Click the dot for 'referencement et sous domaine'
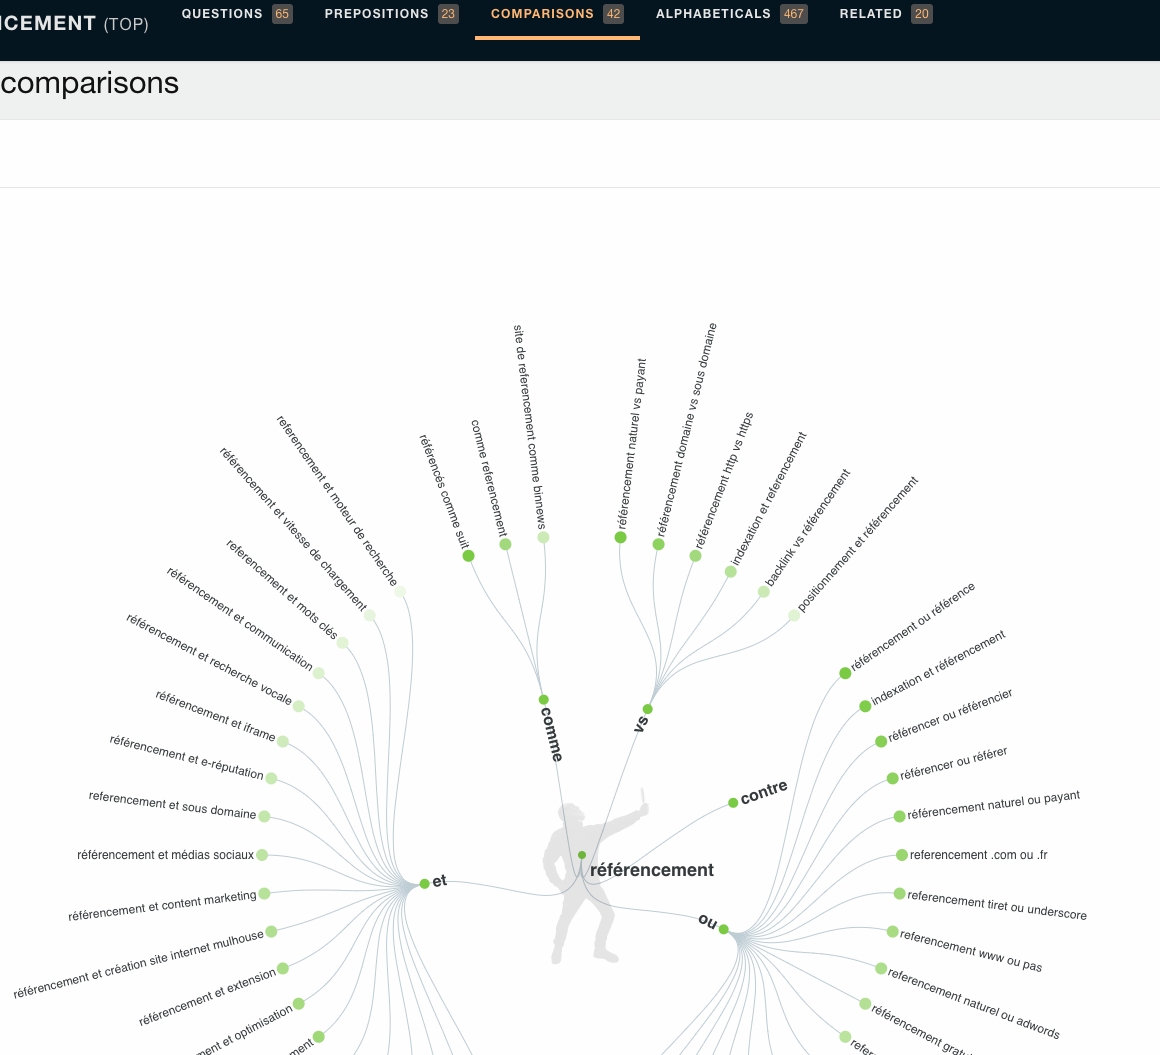 264,816
